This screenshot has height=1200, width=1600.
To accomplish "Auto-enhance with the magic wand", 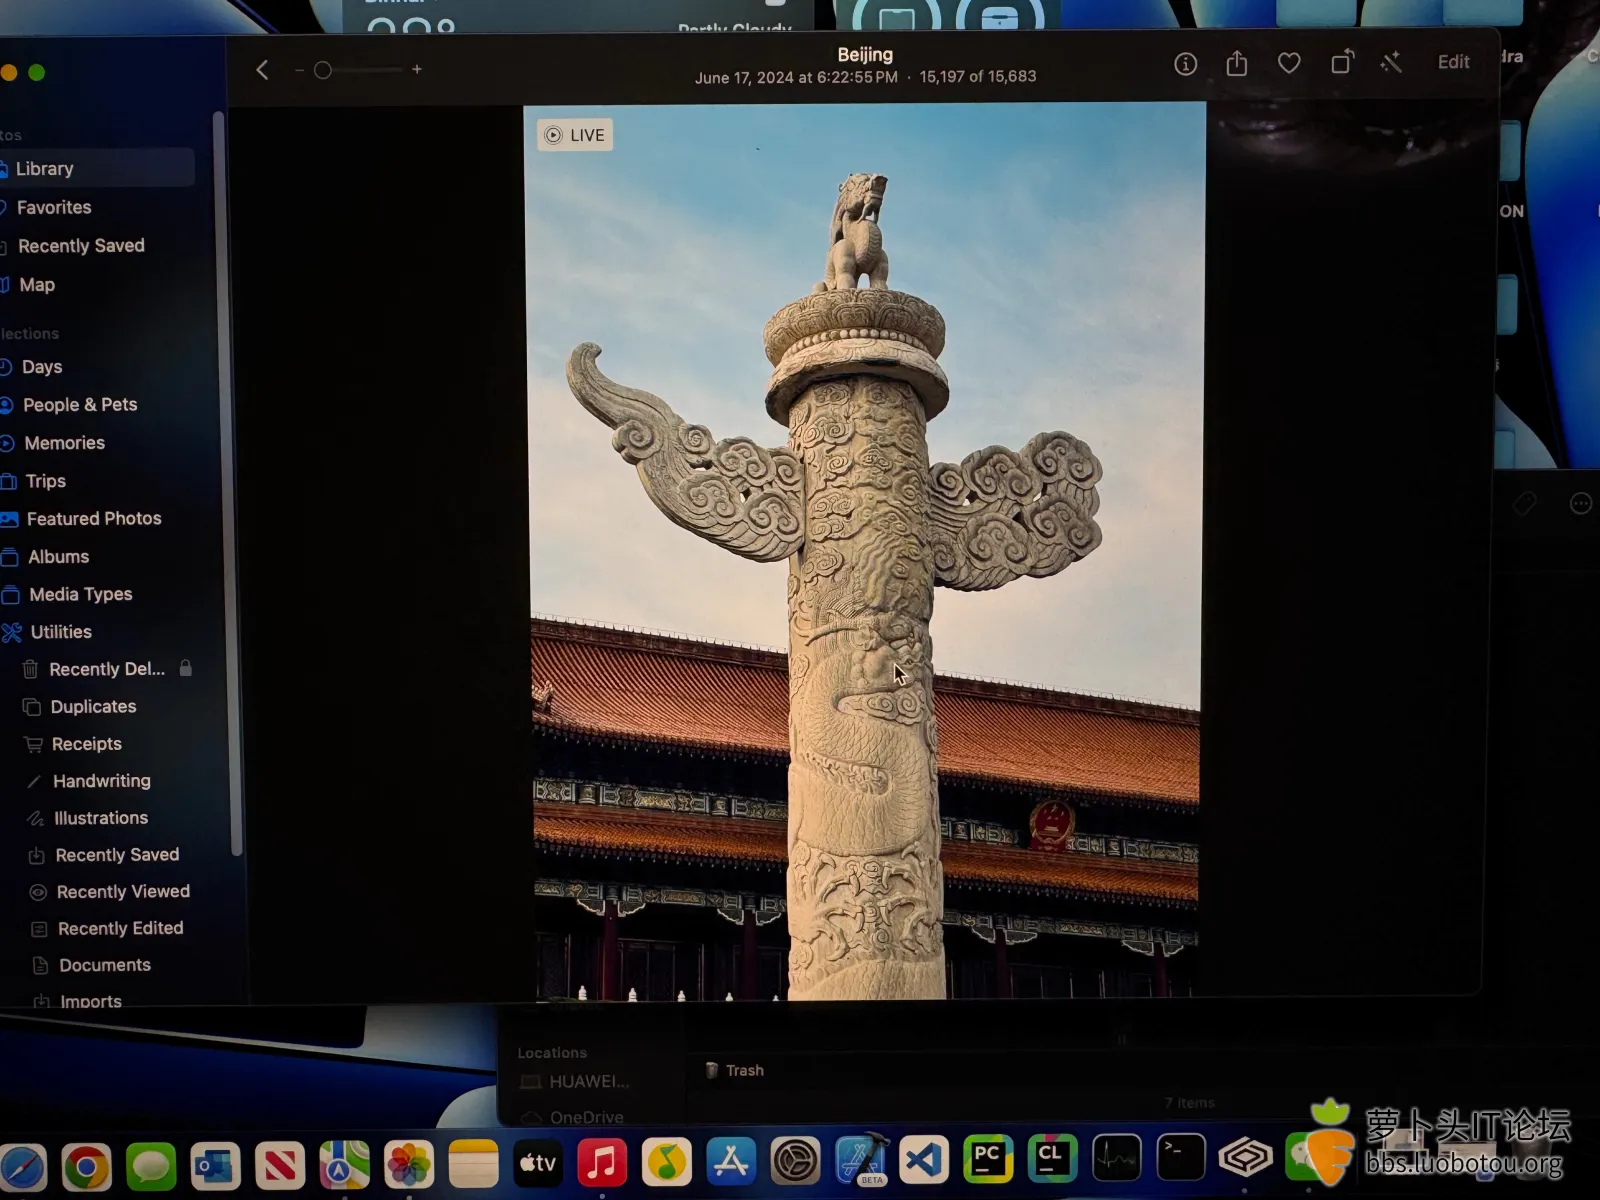I will pos(1391,62).
